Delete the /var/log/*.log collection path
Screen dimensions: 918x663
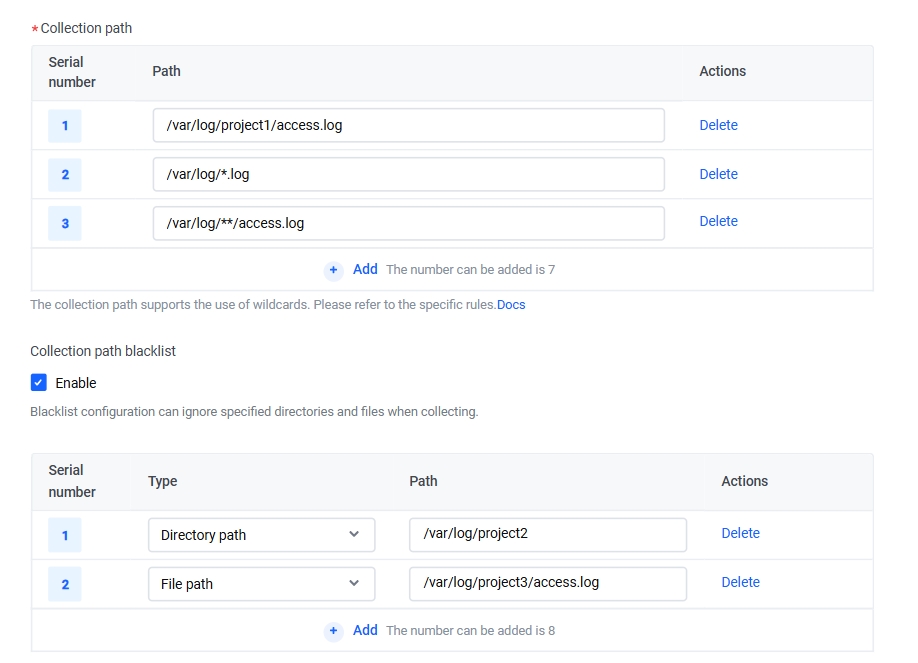(718, 174)
